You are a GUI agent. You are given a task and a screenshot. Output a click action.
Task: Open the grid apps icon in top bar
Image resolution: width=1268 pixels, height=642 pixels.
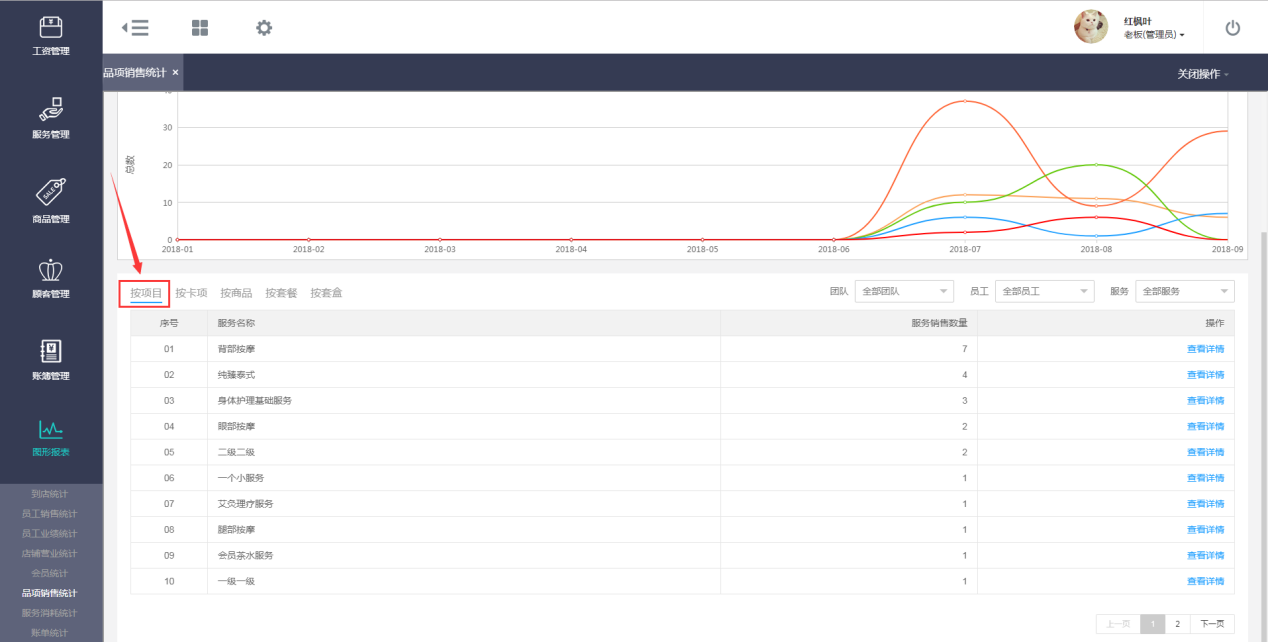tap(200, 28)
